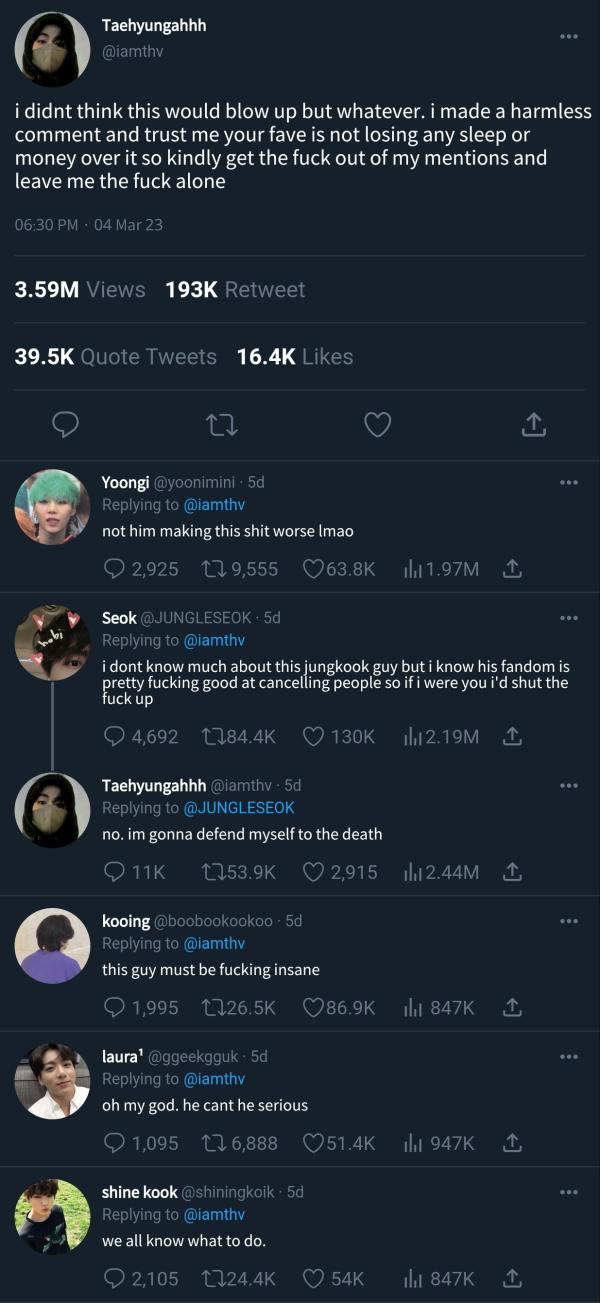Screen dimensions: 600x1303
Task: Open Yoongi's green-haired profile picture
Action: pos(52,507)
